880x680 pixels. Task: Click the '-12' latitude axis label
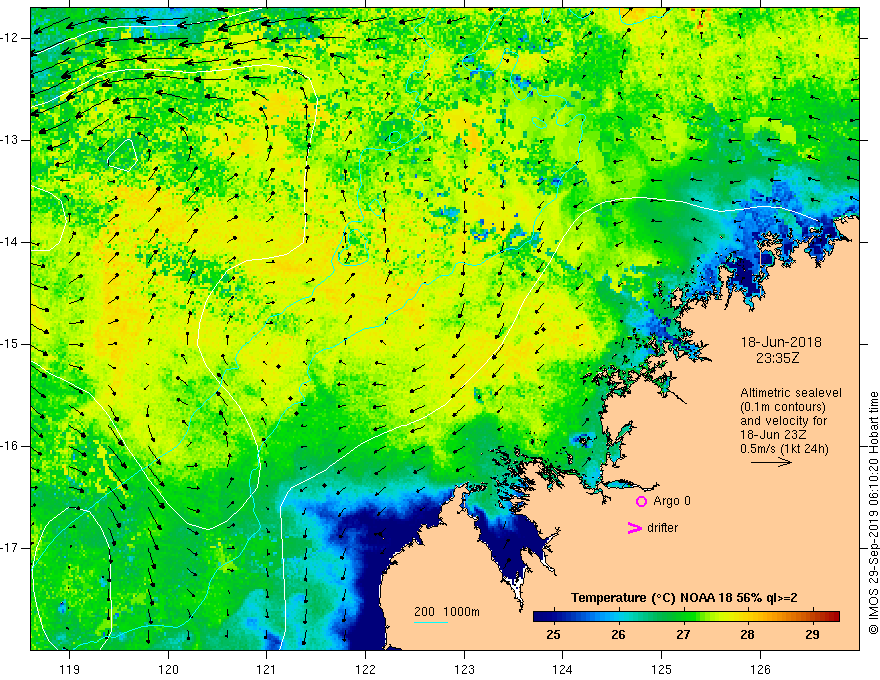[x=10, y=38]
